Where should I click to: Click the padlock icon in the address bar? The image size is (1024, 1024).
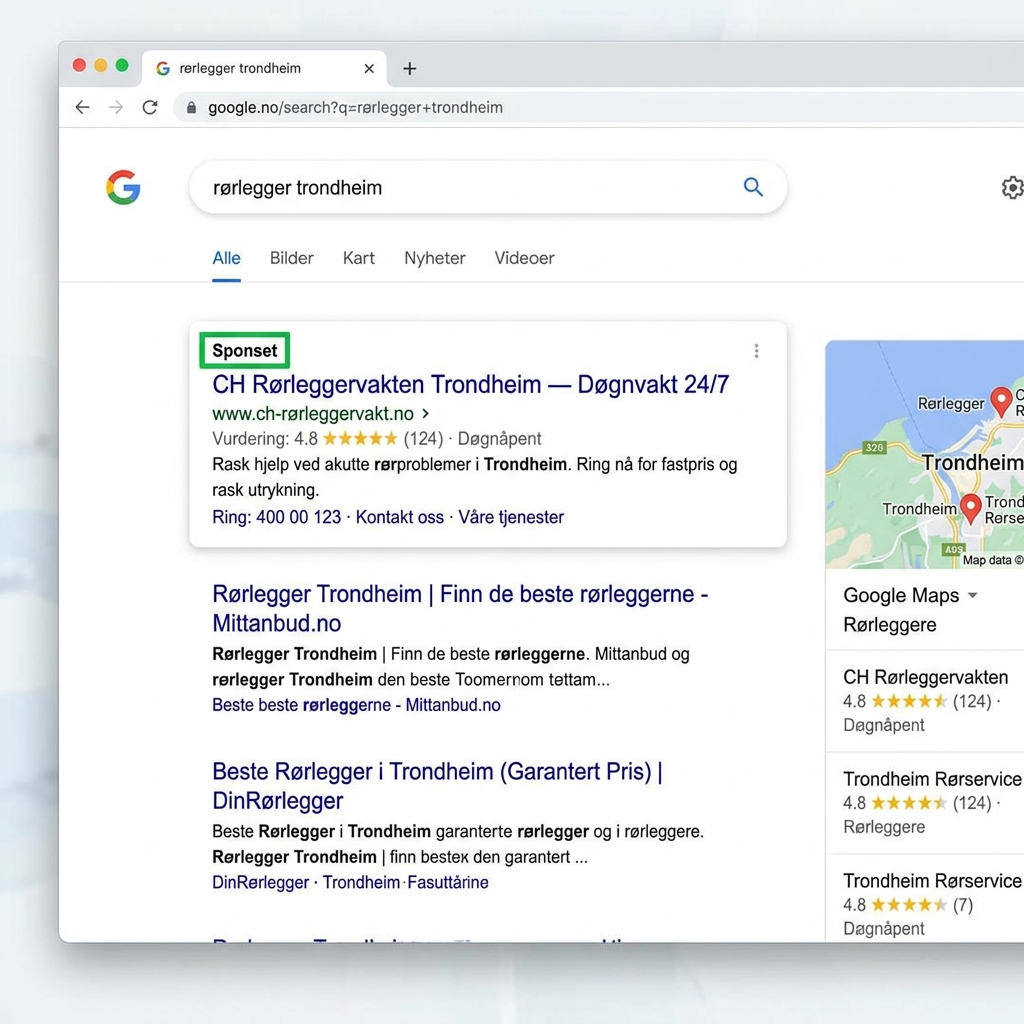pos(191,108)
